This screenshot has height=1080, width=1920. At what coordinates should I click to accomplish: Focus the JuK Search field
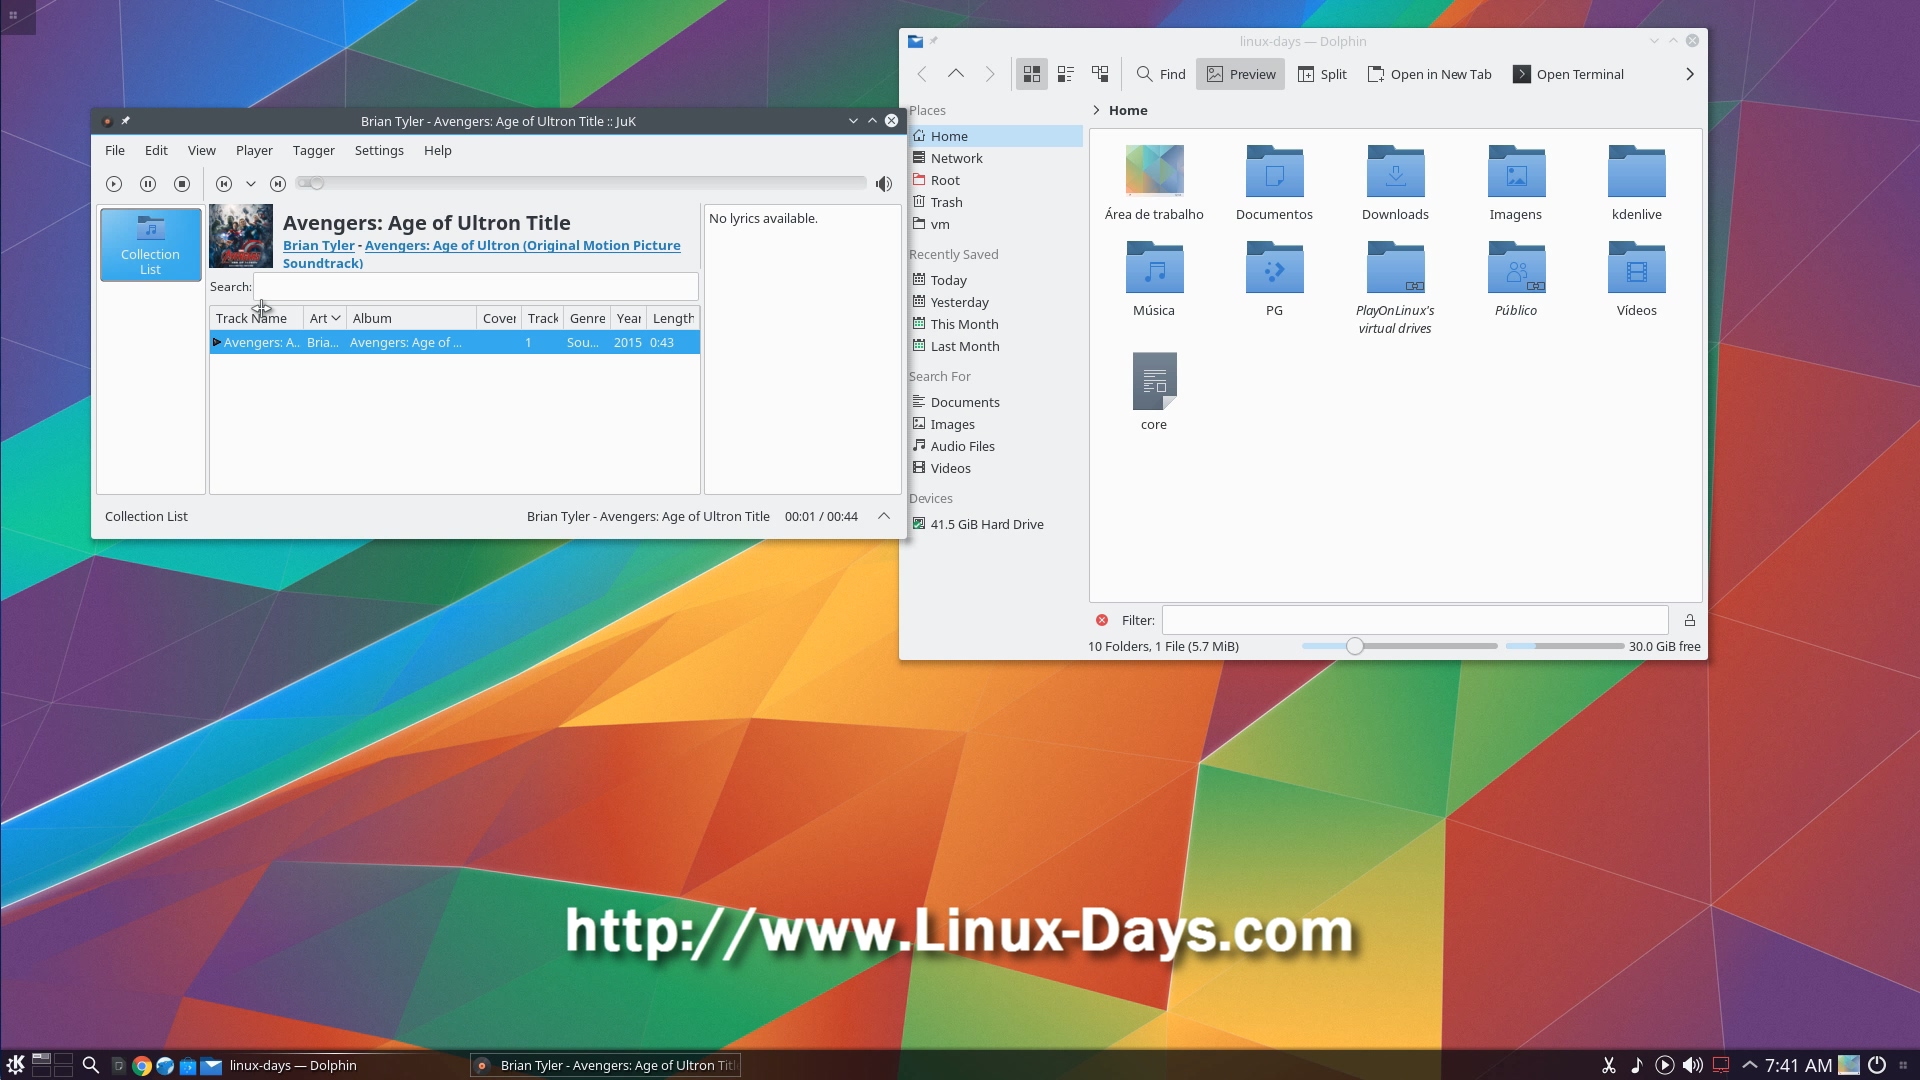pyautogui.click(x=476, y=287)
